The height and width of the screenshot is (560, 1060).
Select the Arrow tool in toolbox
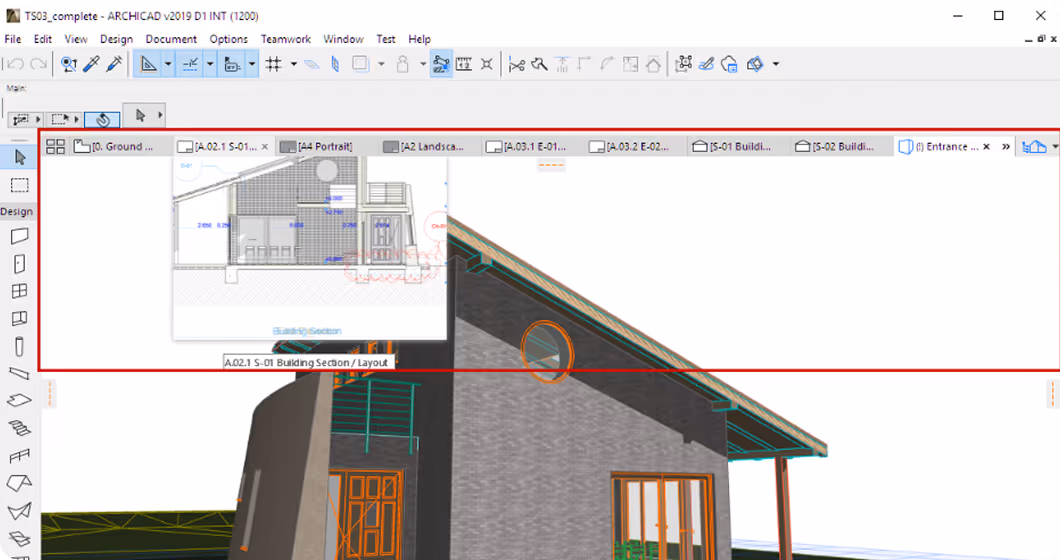pos(20,157)
